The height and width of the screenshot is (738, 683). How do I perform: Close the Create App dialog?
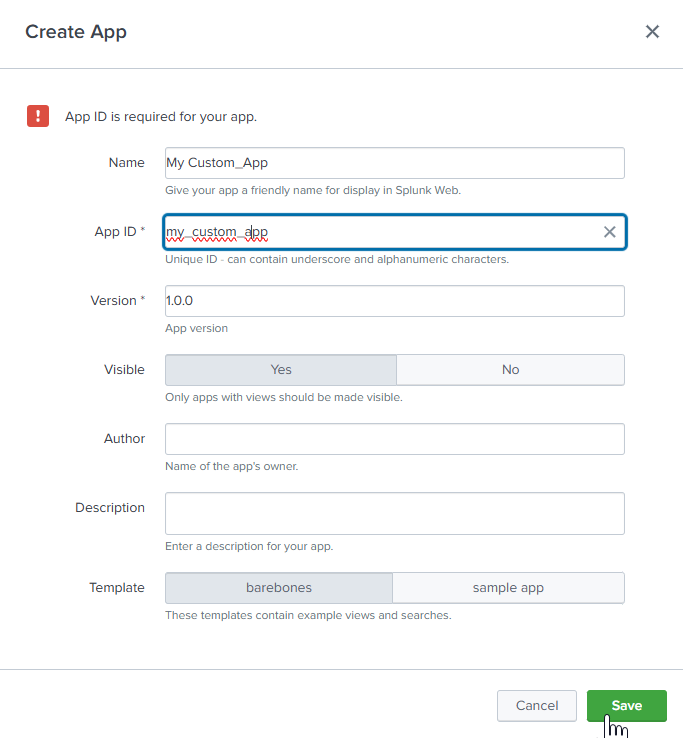pos(652,32)
